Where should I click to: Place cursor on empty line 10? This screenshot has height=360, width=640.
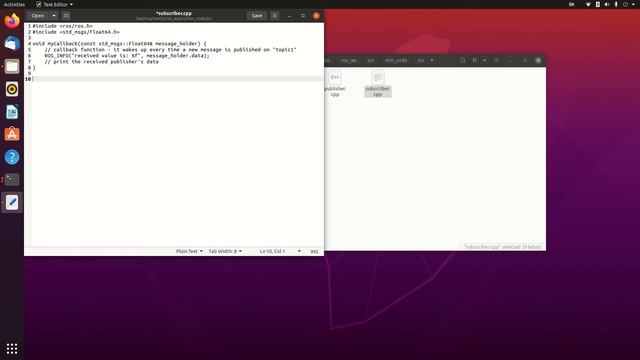[178, 79]
